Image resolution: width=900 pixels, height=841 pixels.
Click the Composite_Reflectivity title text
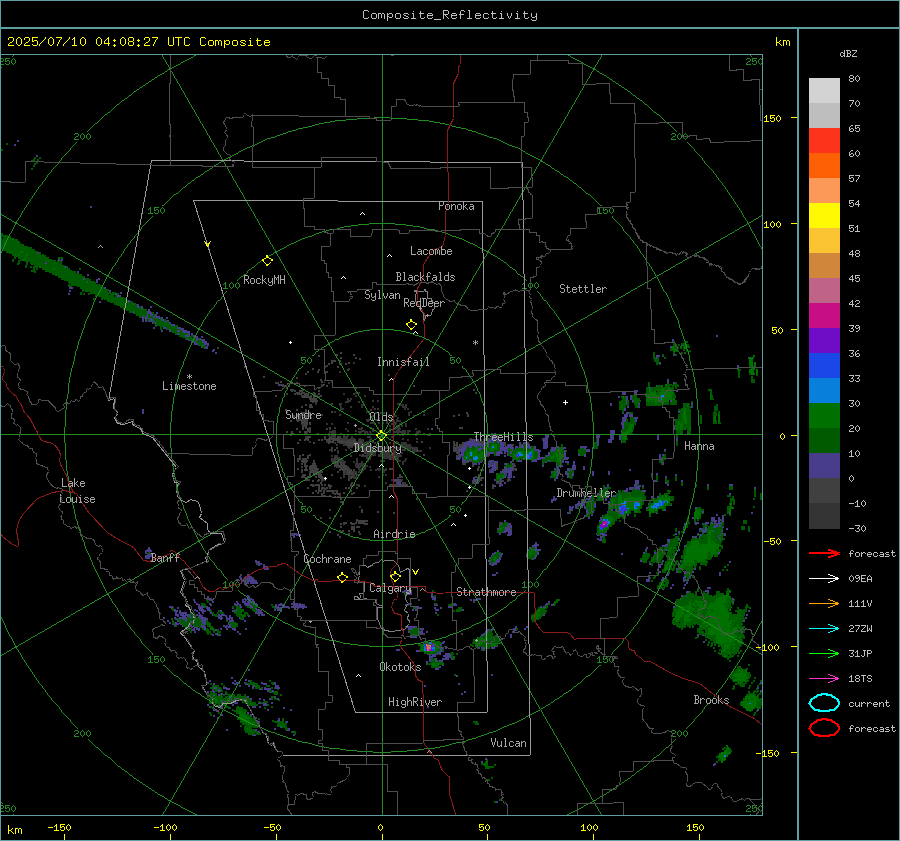[x=449, y=15]
